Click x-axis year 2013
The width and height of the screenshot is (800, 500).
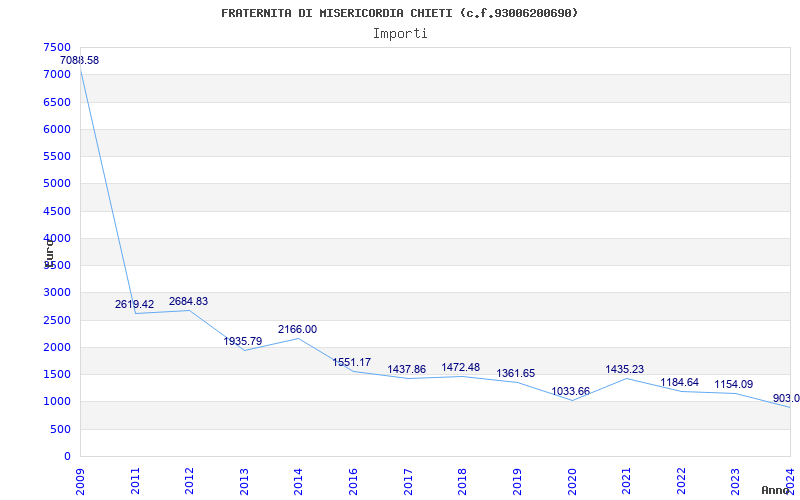[x=244, y=482]
